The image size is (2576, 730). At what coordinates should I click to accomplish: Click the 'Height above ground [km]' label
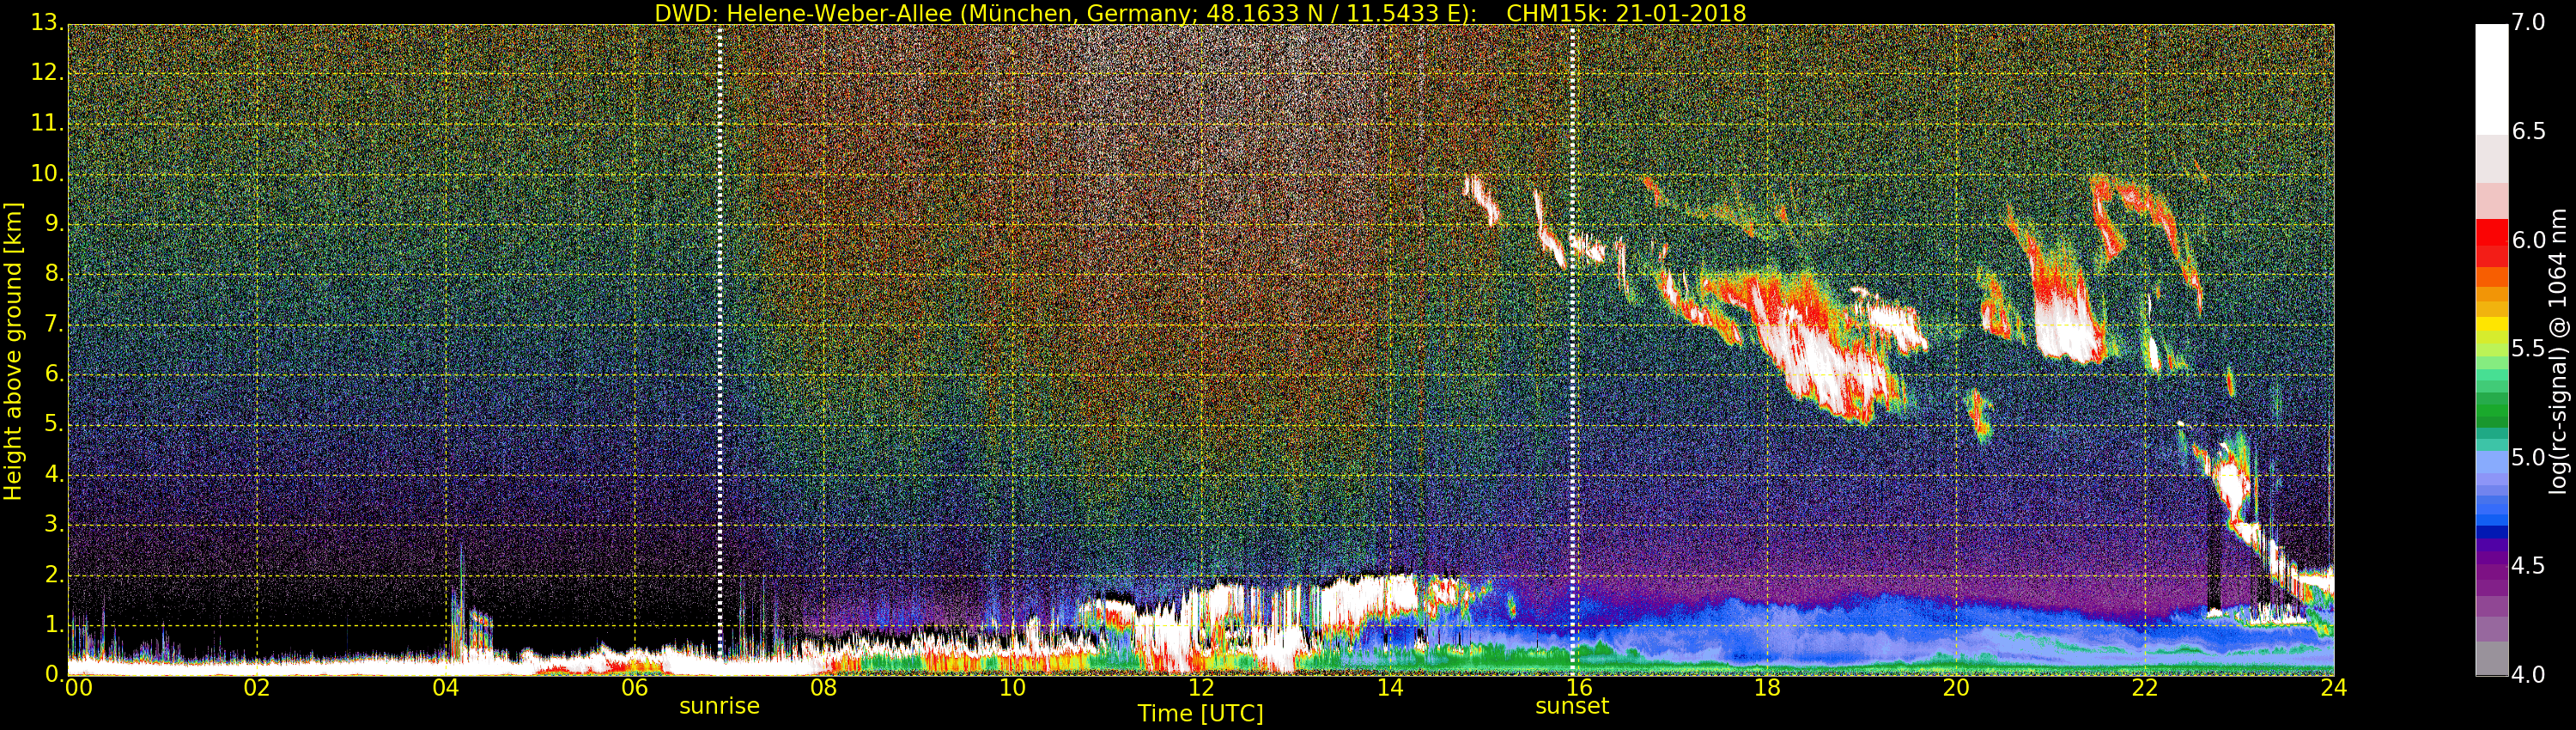(x=13, y=351)
